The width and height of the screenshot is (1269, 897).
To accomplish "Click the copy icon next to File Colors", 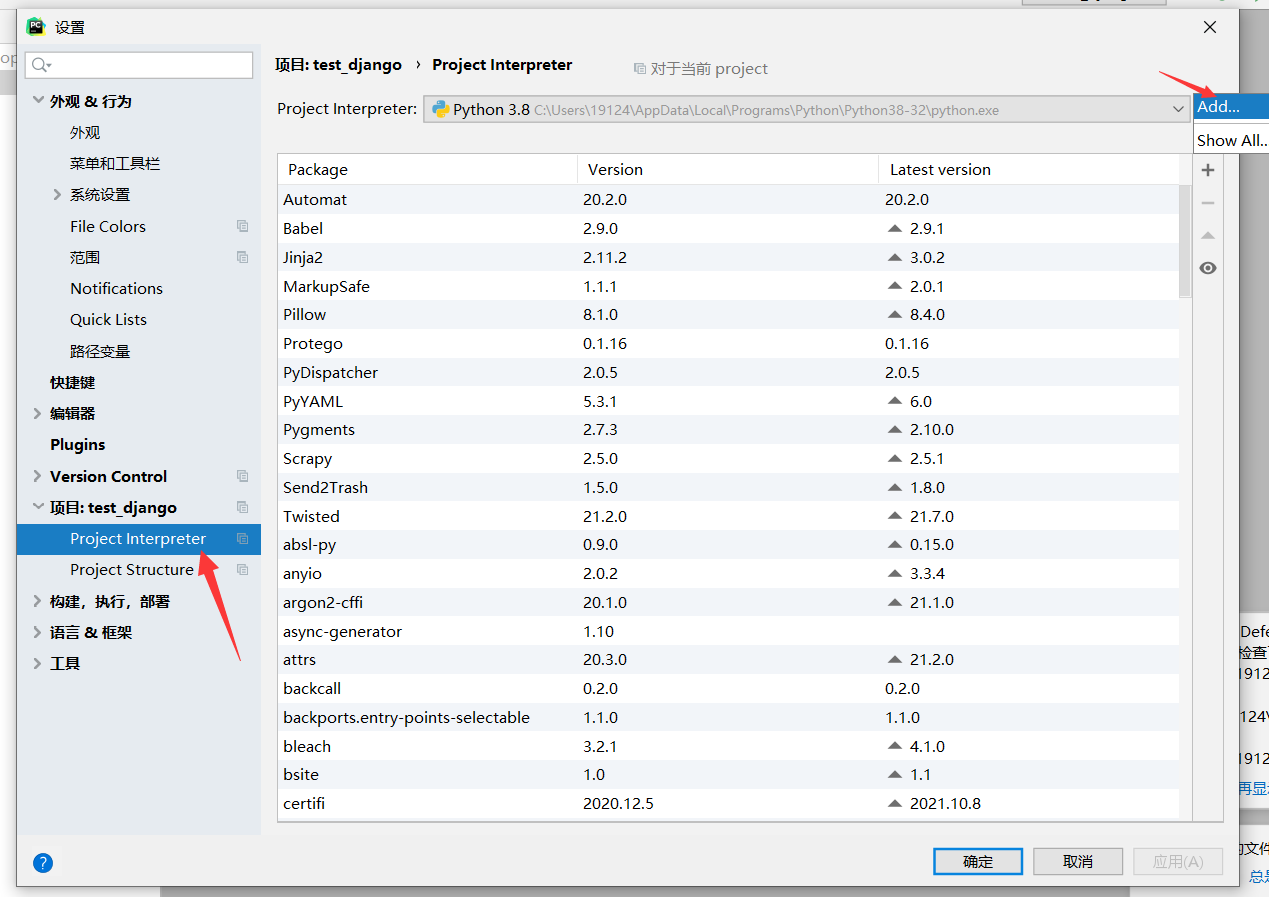I will (242, 226).
